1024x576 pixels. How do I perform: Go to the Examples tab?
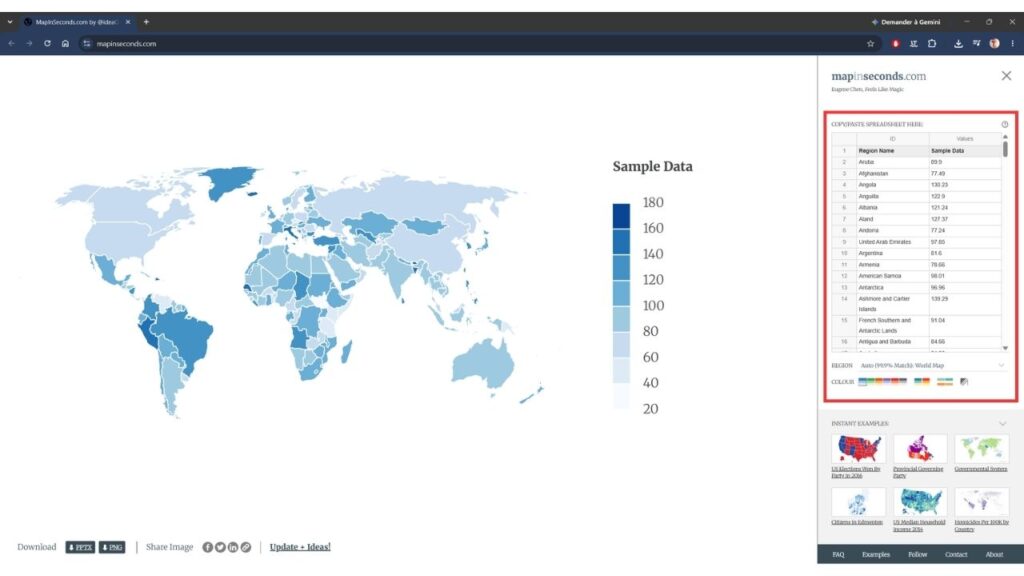click(876, 554)
